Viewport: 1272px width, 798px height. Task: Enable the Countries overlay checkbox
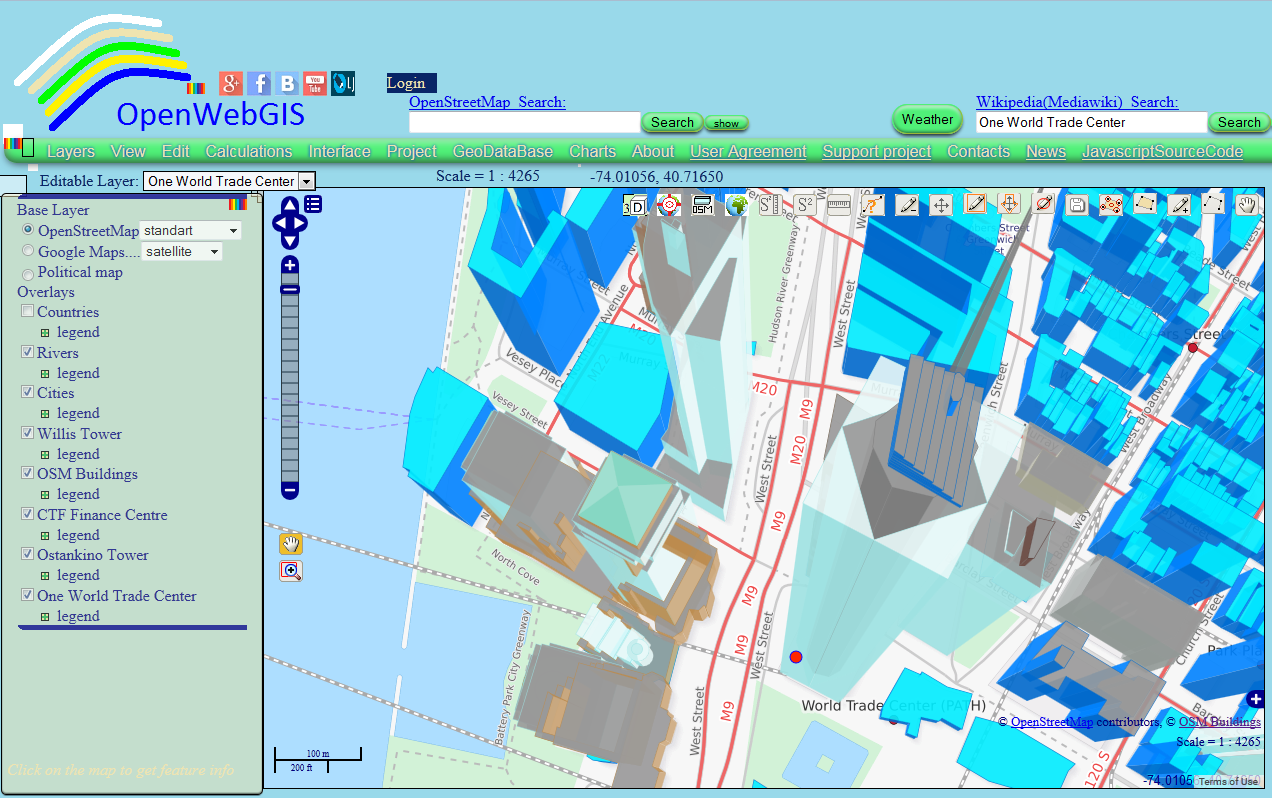[27, 311]
